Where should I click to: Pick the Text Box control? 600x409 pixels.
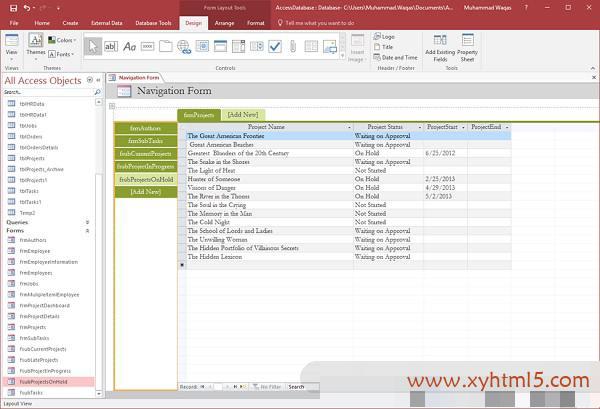coord(111,46)
